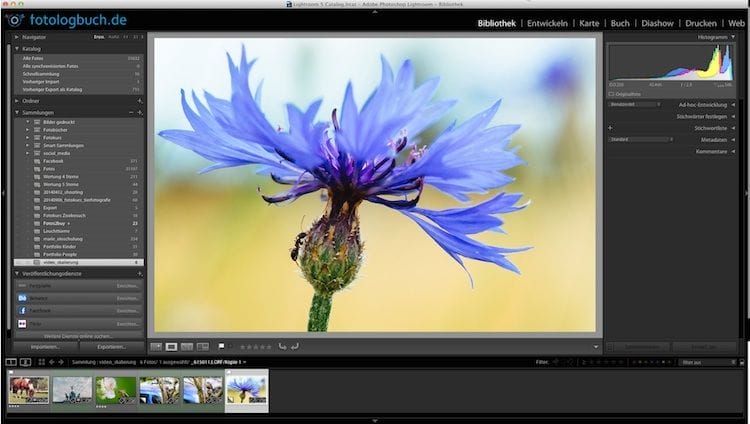
Task: Add a keyword with Stichwortliste plus icon
Action: pos(610,128)
